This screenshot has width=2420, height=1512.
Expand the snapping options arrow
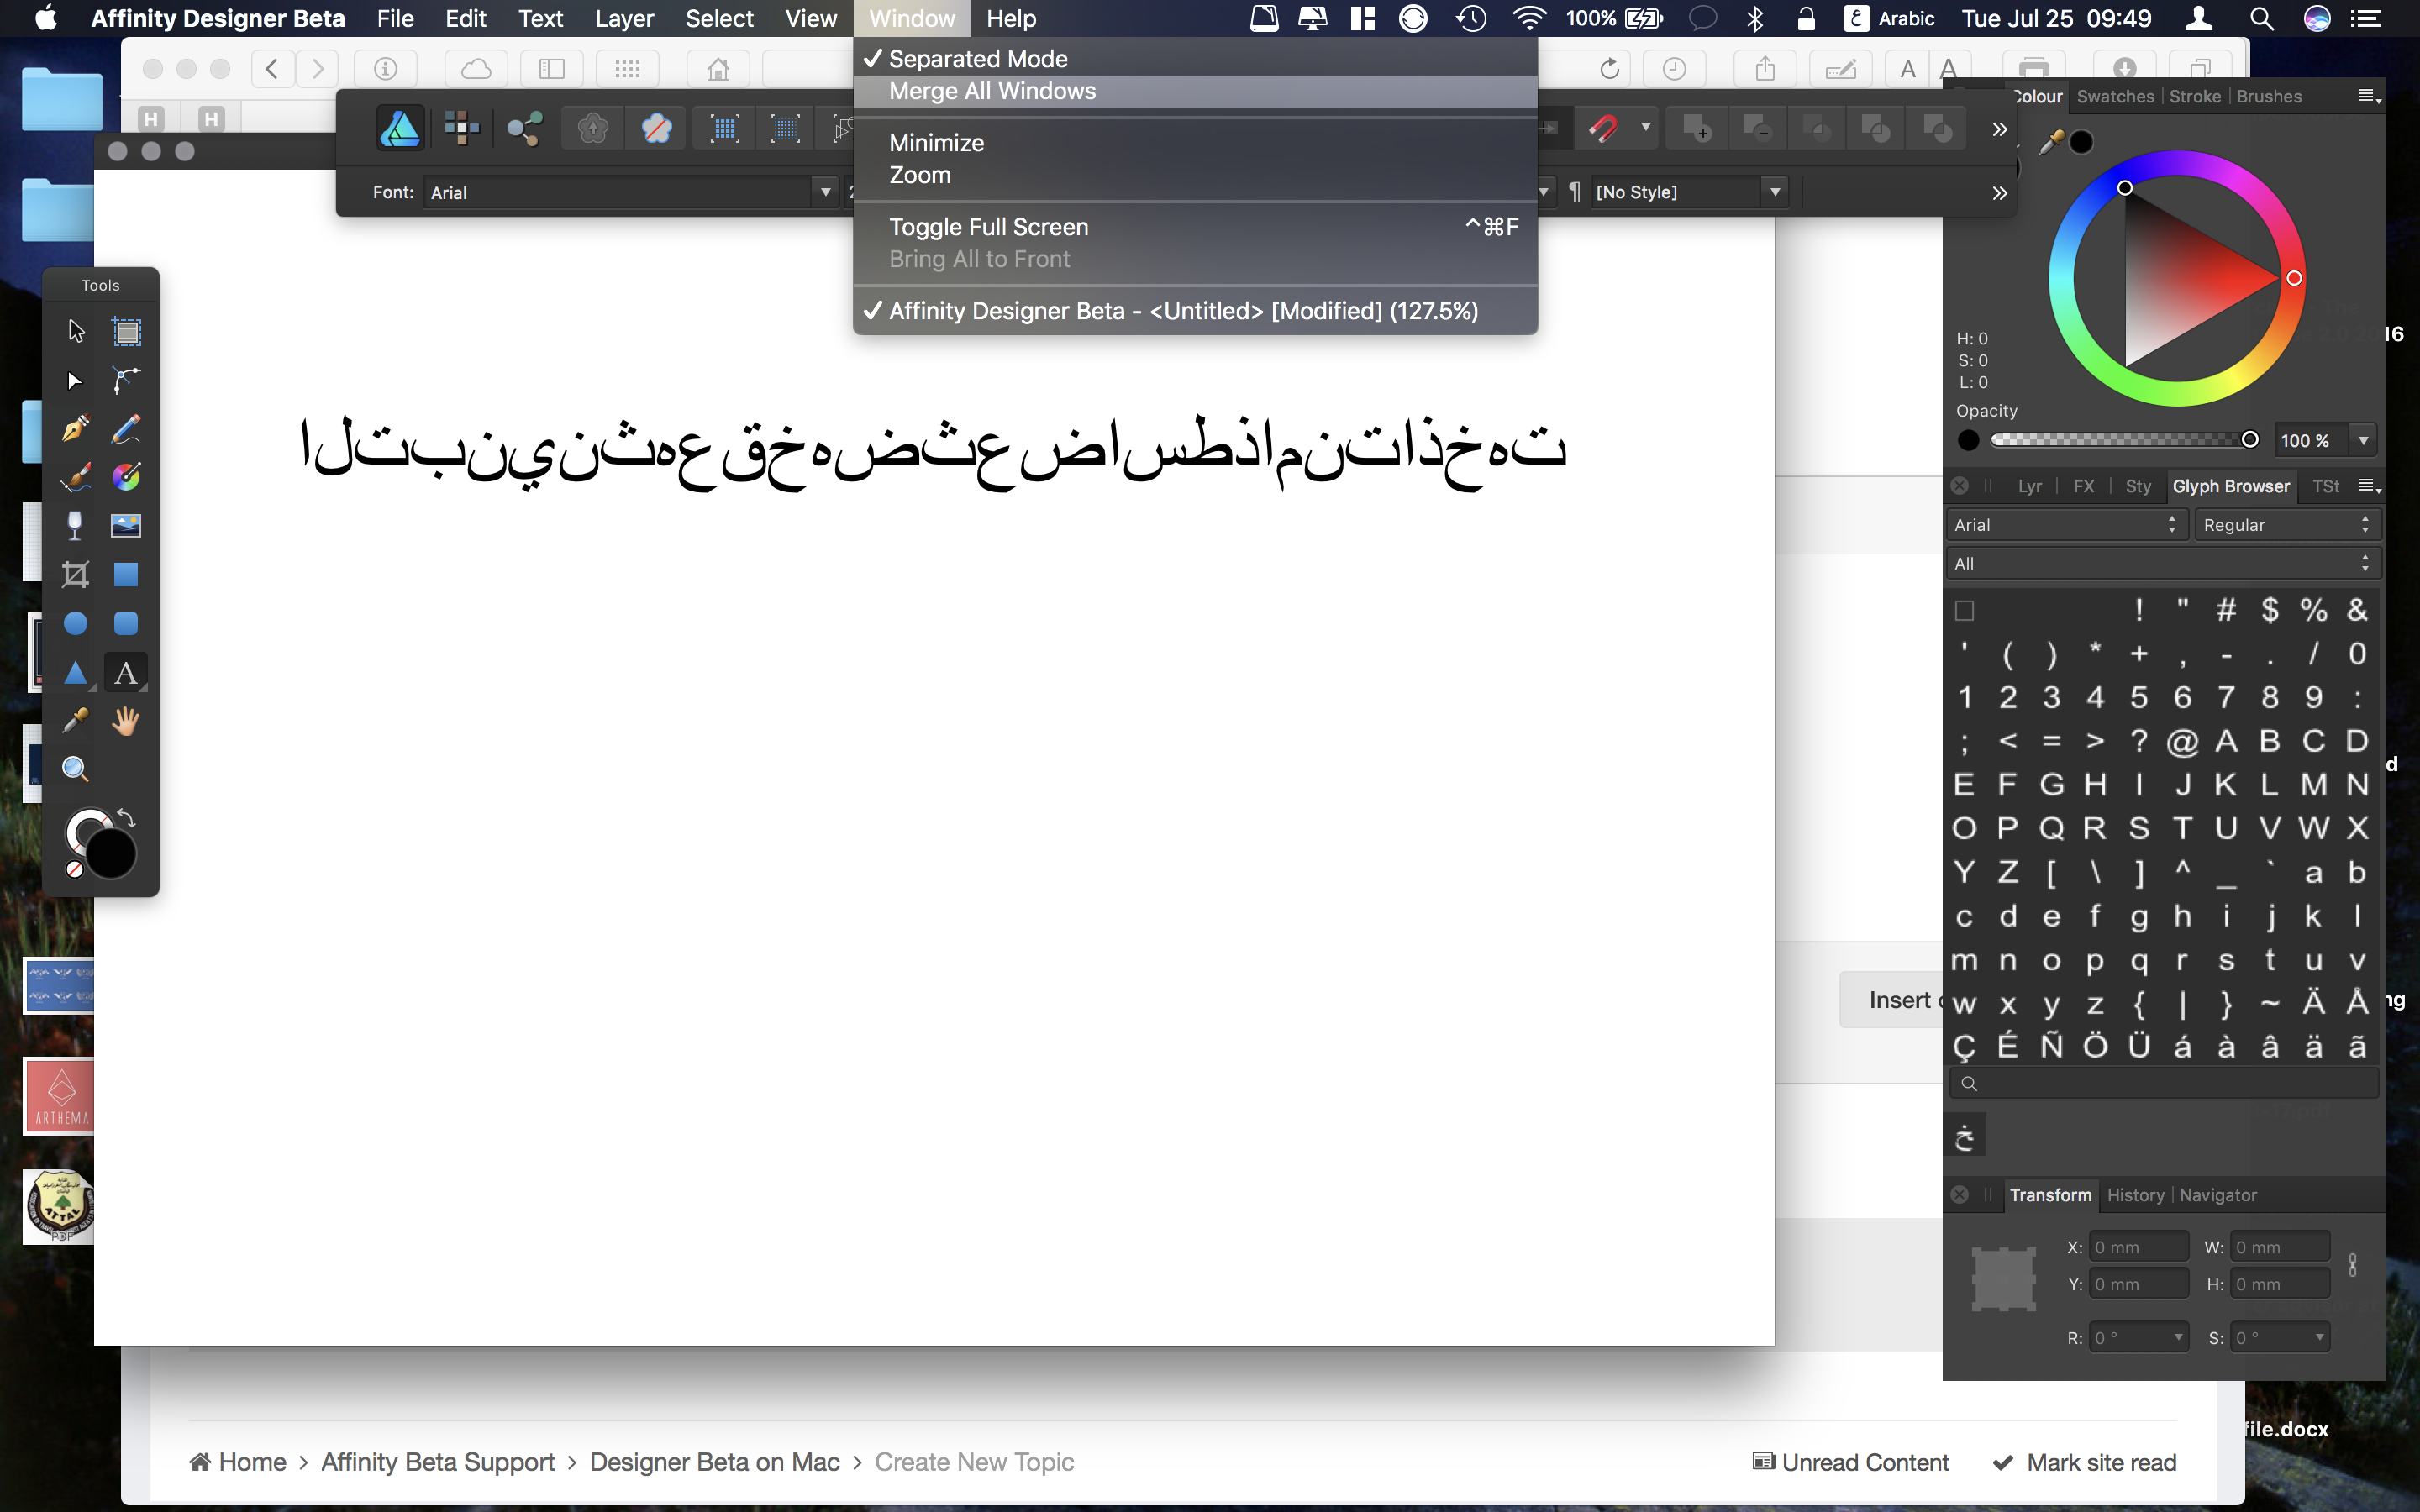pyautogui.click(x=1645, y=128)
